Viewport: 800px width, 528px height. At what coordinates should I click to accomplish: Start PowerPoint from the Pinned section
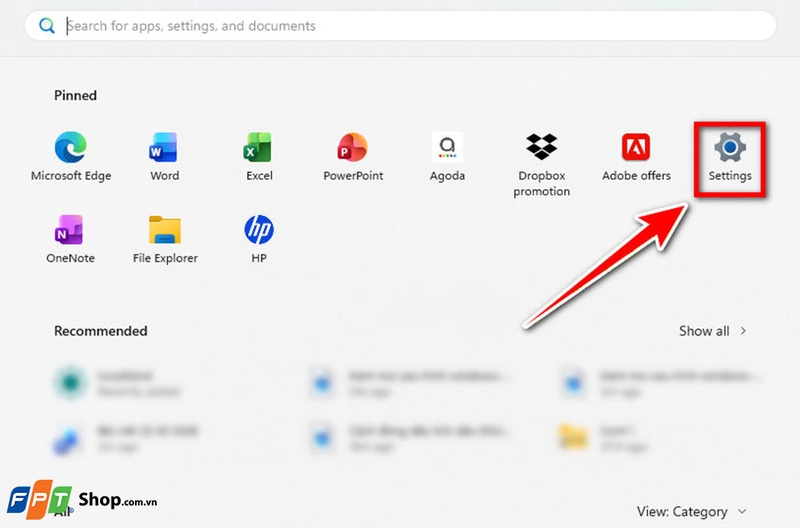353,156
